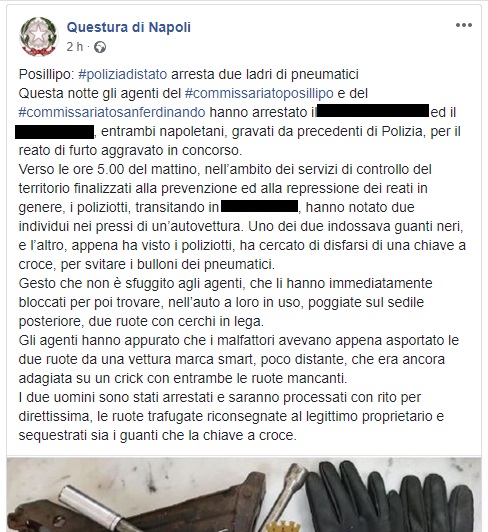Open the Questura di Napoli profile avatar

coord(39,36)
